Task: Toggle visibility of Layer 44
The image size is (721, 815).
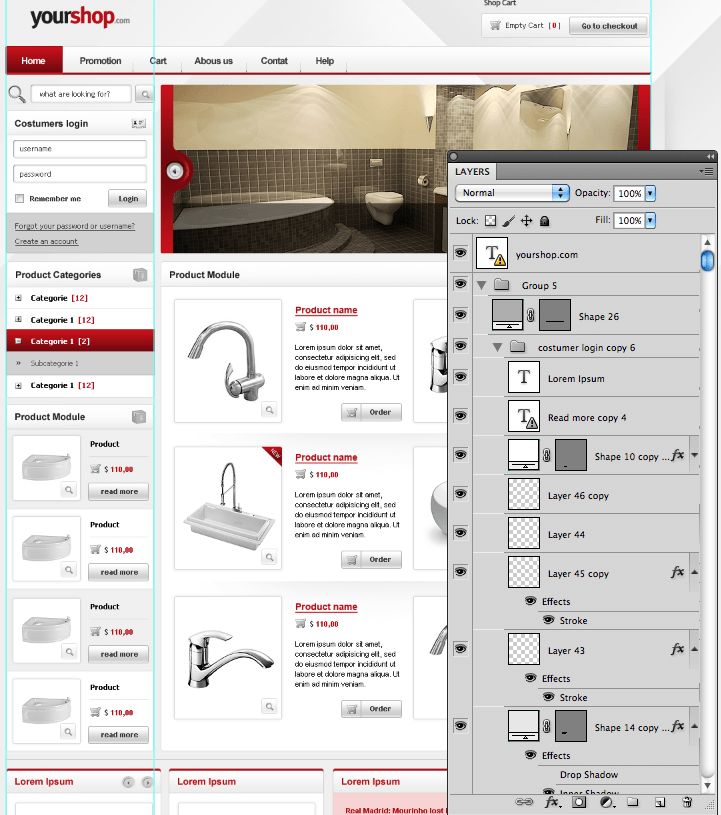Action: (460, 533)
